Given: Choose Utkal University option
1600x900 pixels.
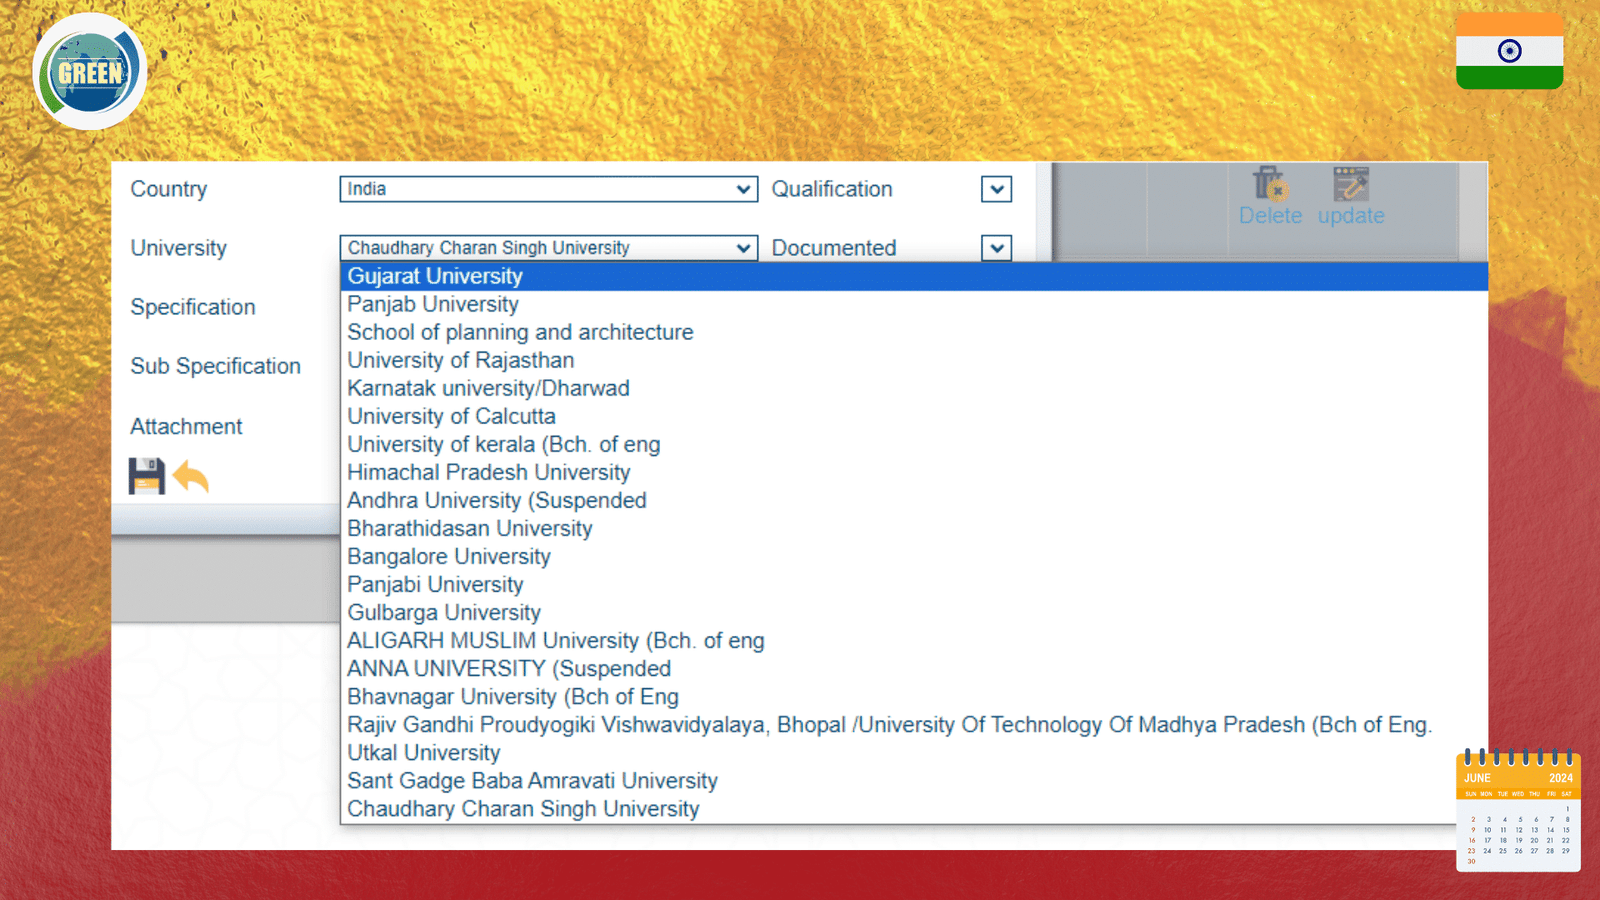Looking at the screenshot, I should click(x=424, y=752).
